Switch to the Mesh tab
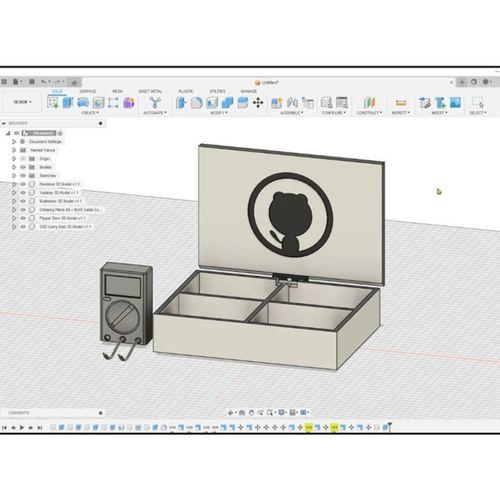 (x=117, y=91)
